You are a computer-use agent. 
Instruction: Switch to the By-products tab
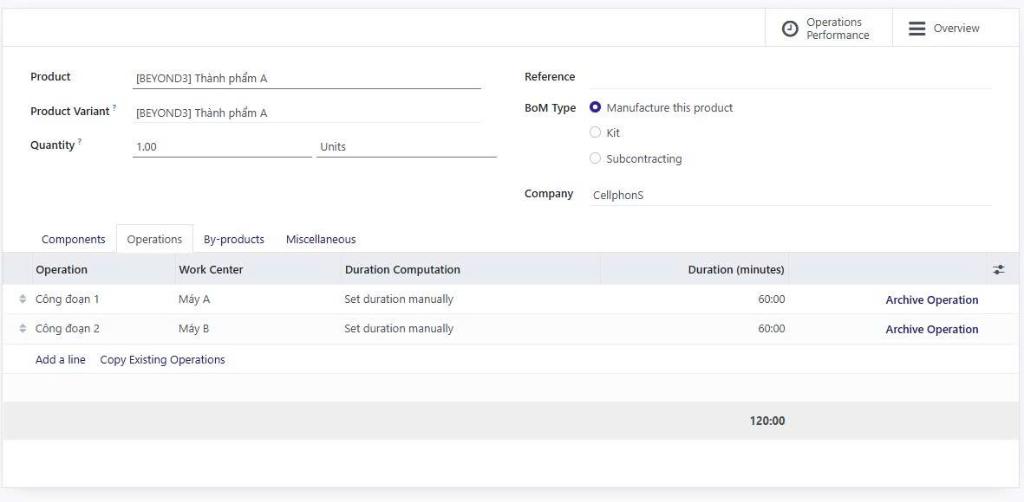click(234, 240)
